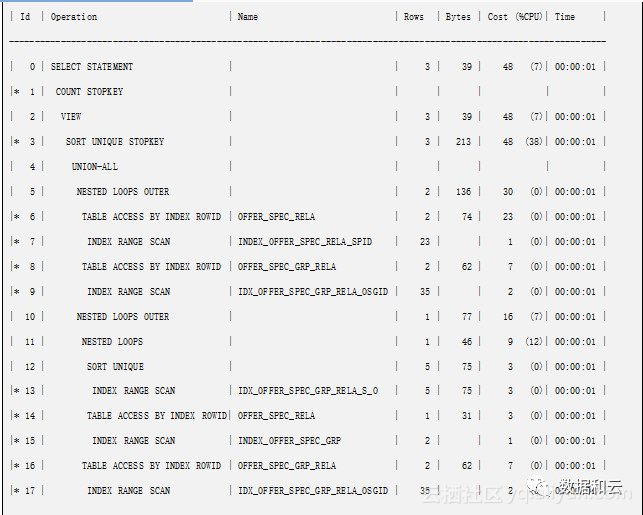
Task: Click OFFER_SPEC_GRP_RELA name in row 16
Action: coord(287,465)
